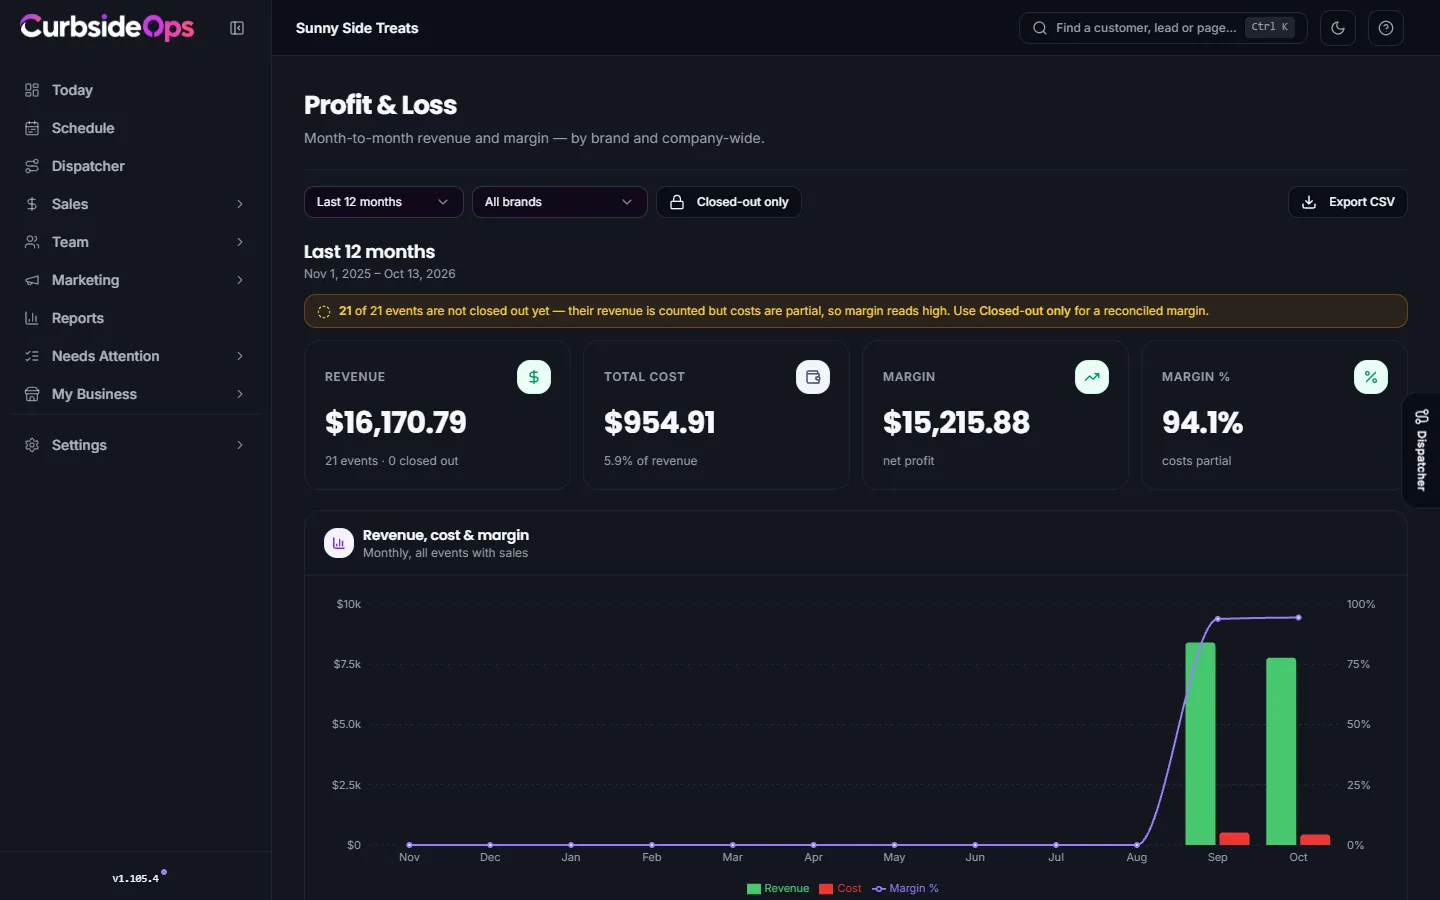1440x900 pixels.
Task: Open the All brands dropdown
Action: tap(560, 202)
